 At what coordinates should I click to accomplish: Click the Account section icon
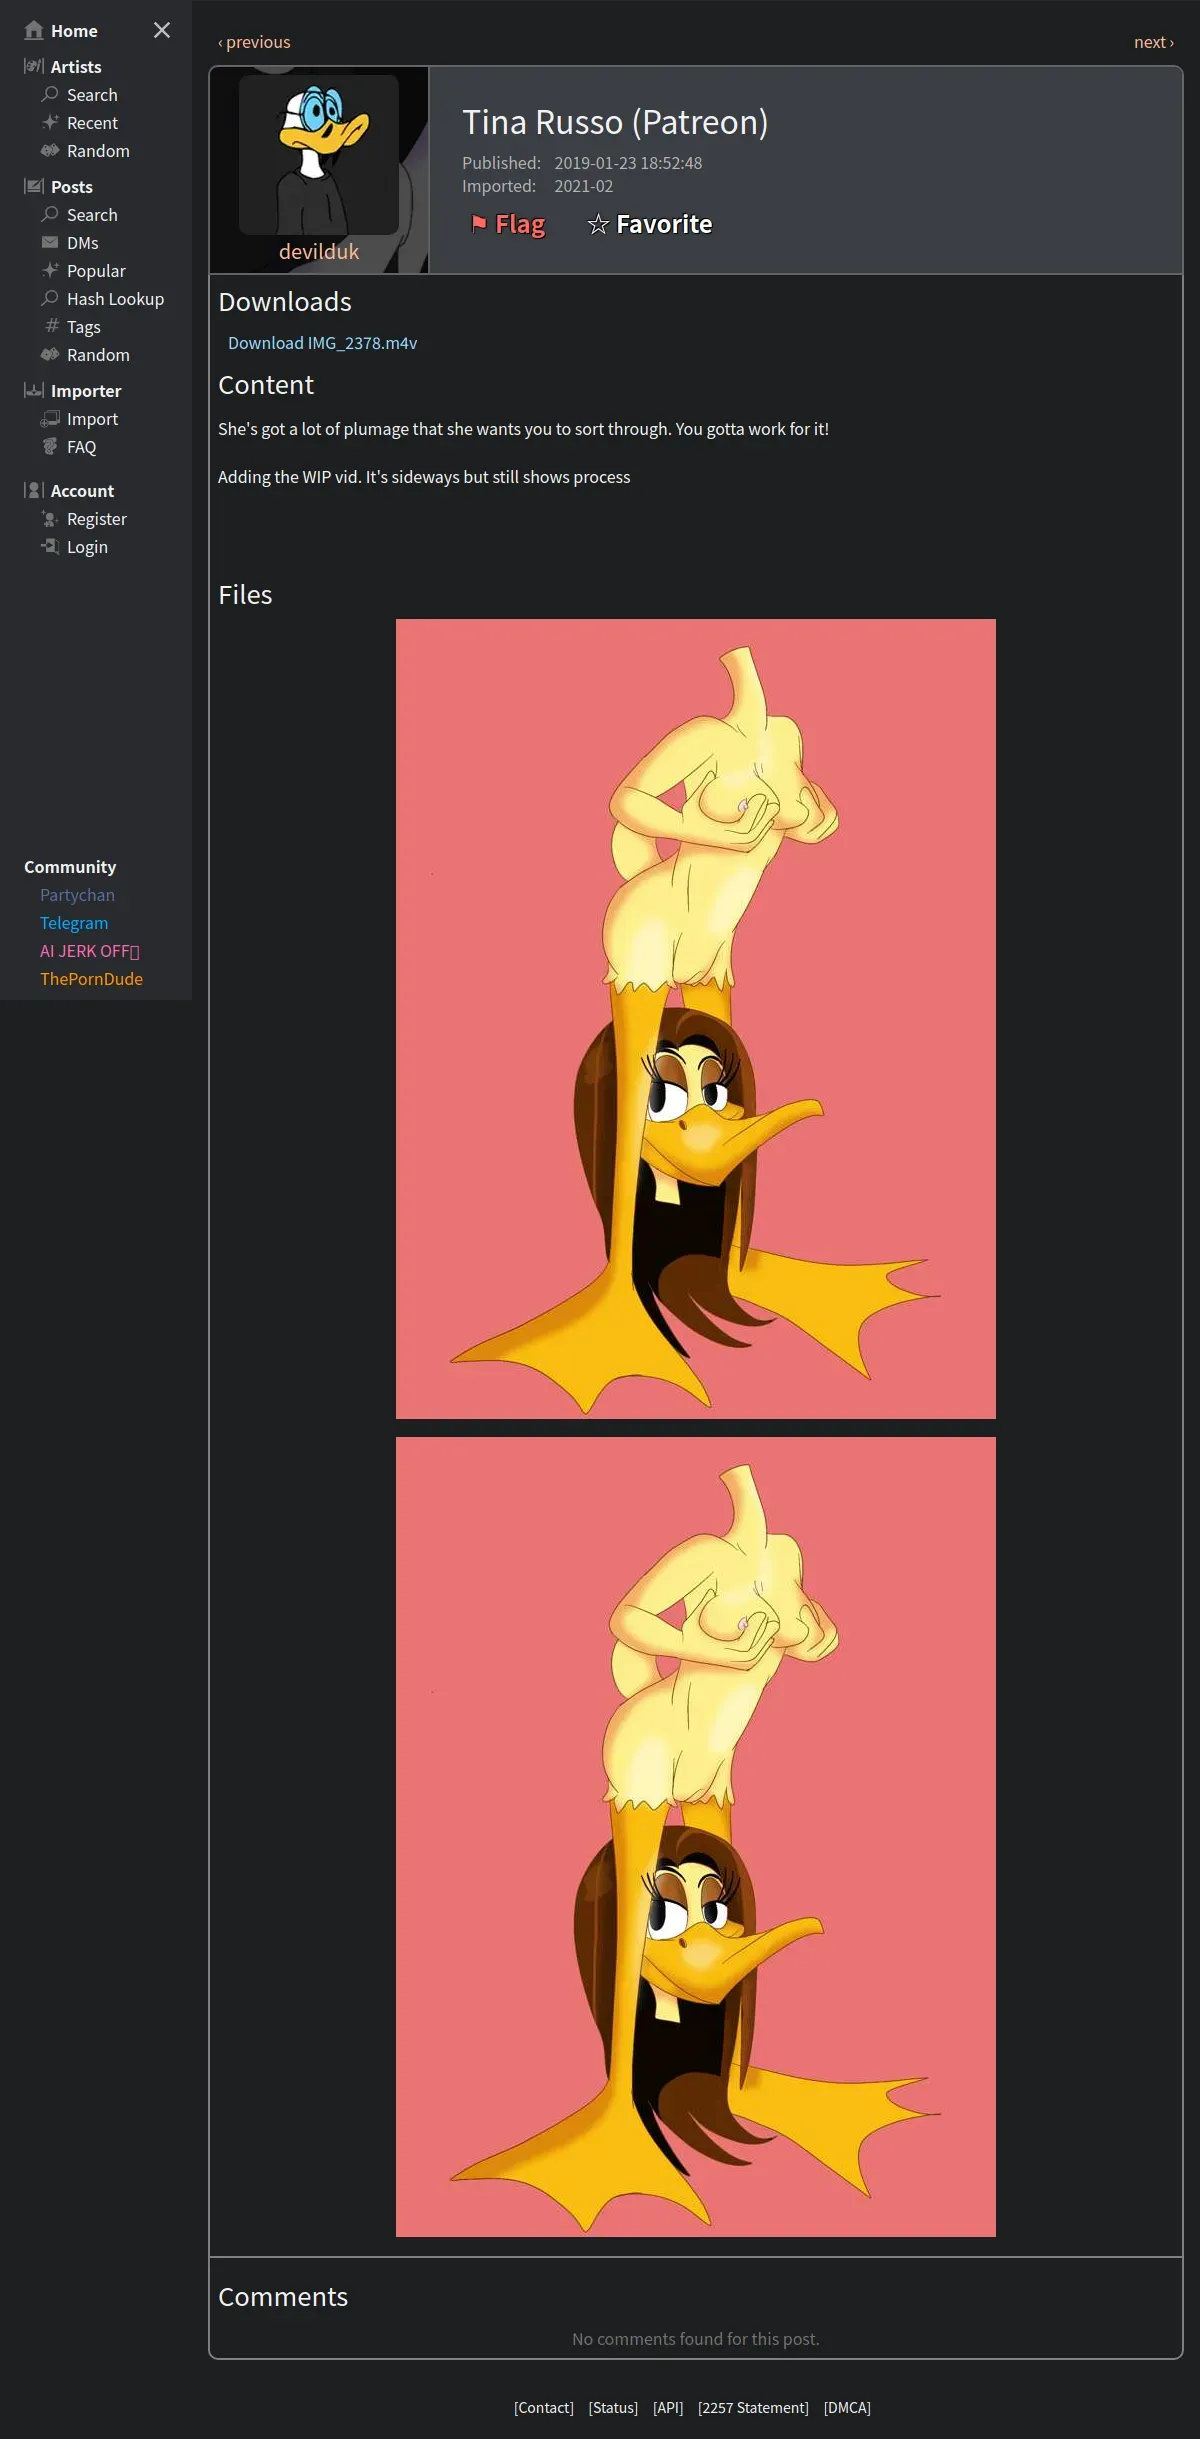coord(34,490)
